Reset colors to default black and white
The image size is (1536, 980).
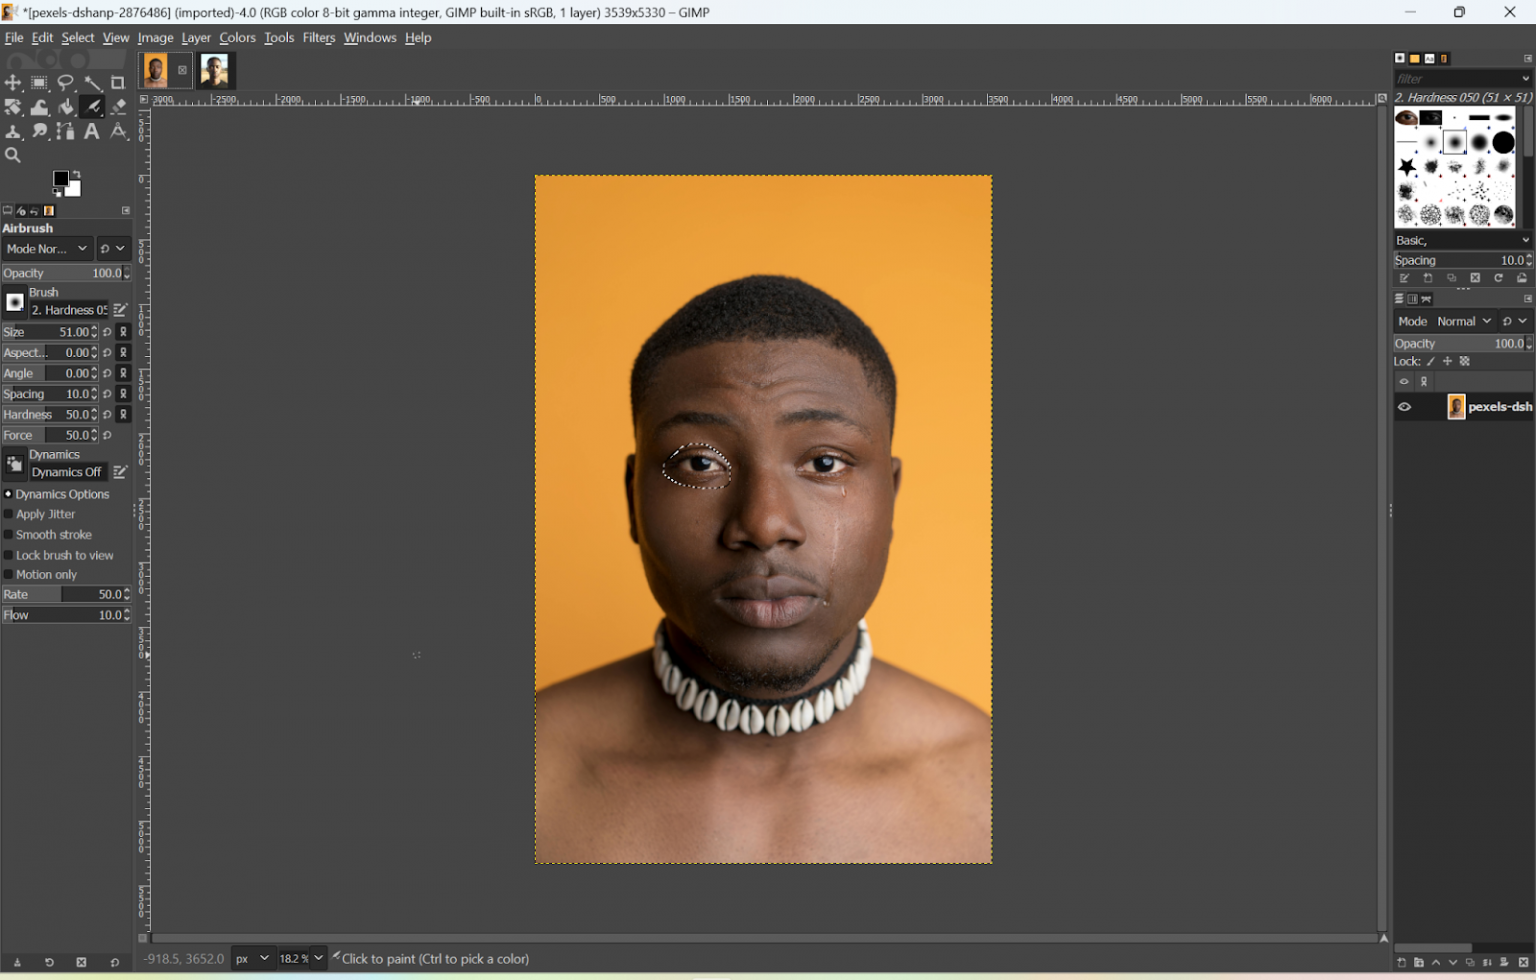(x=57, y=192)
